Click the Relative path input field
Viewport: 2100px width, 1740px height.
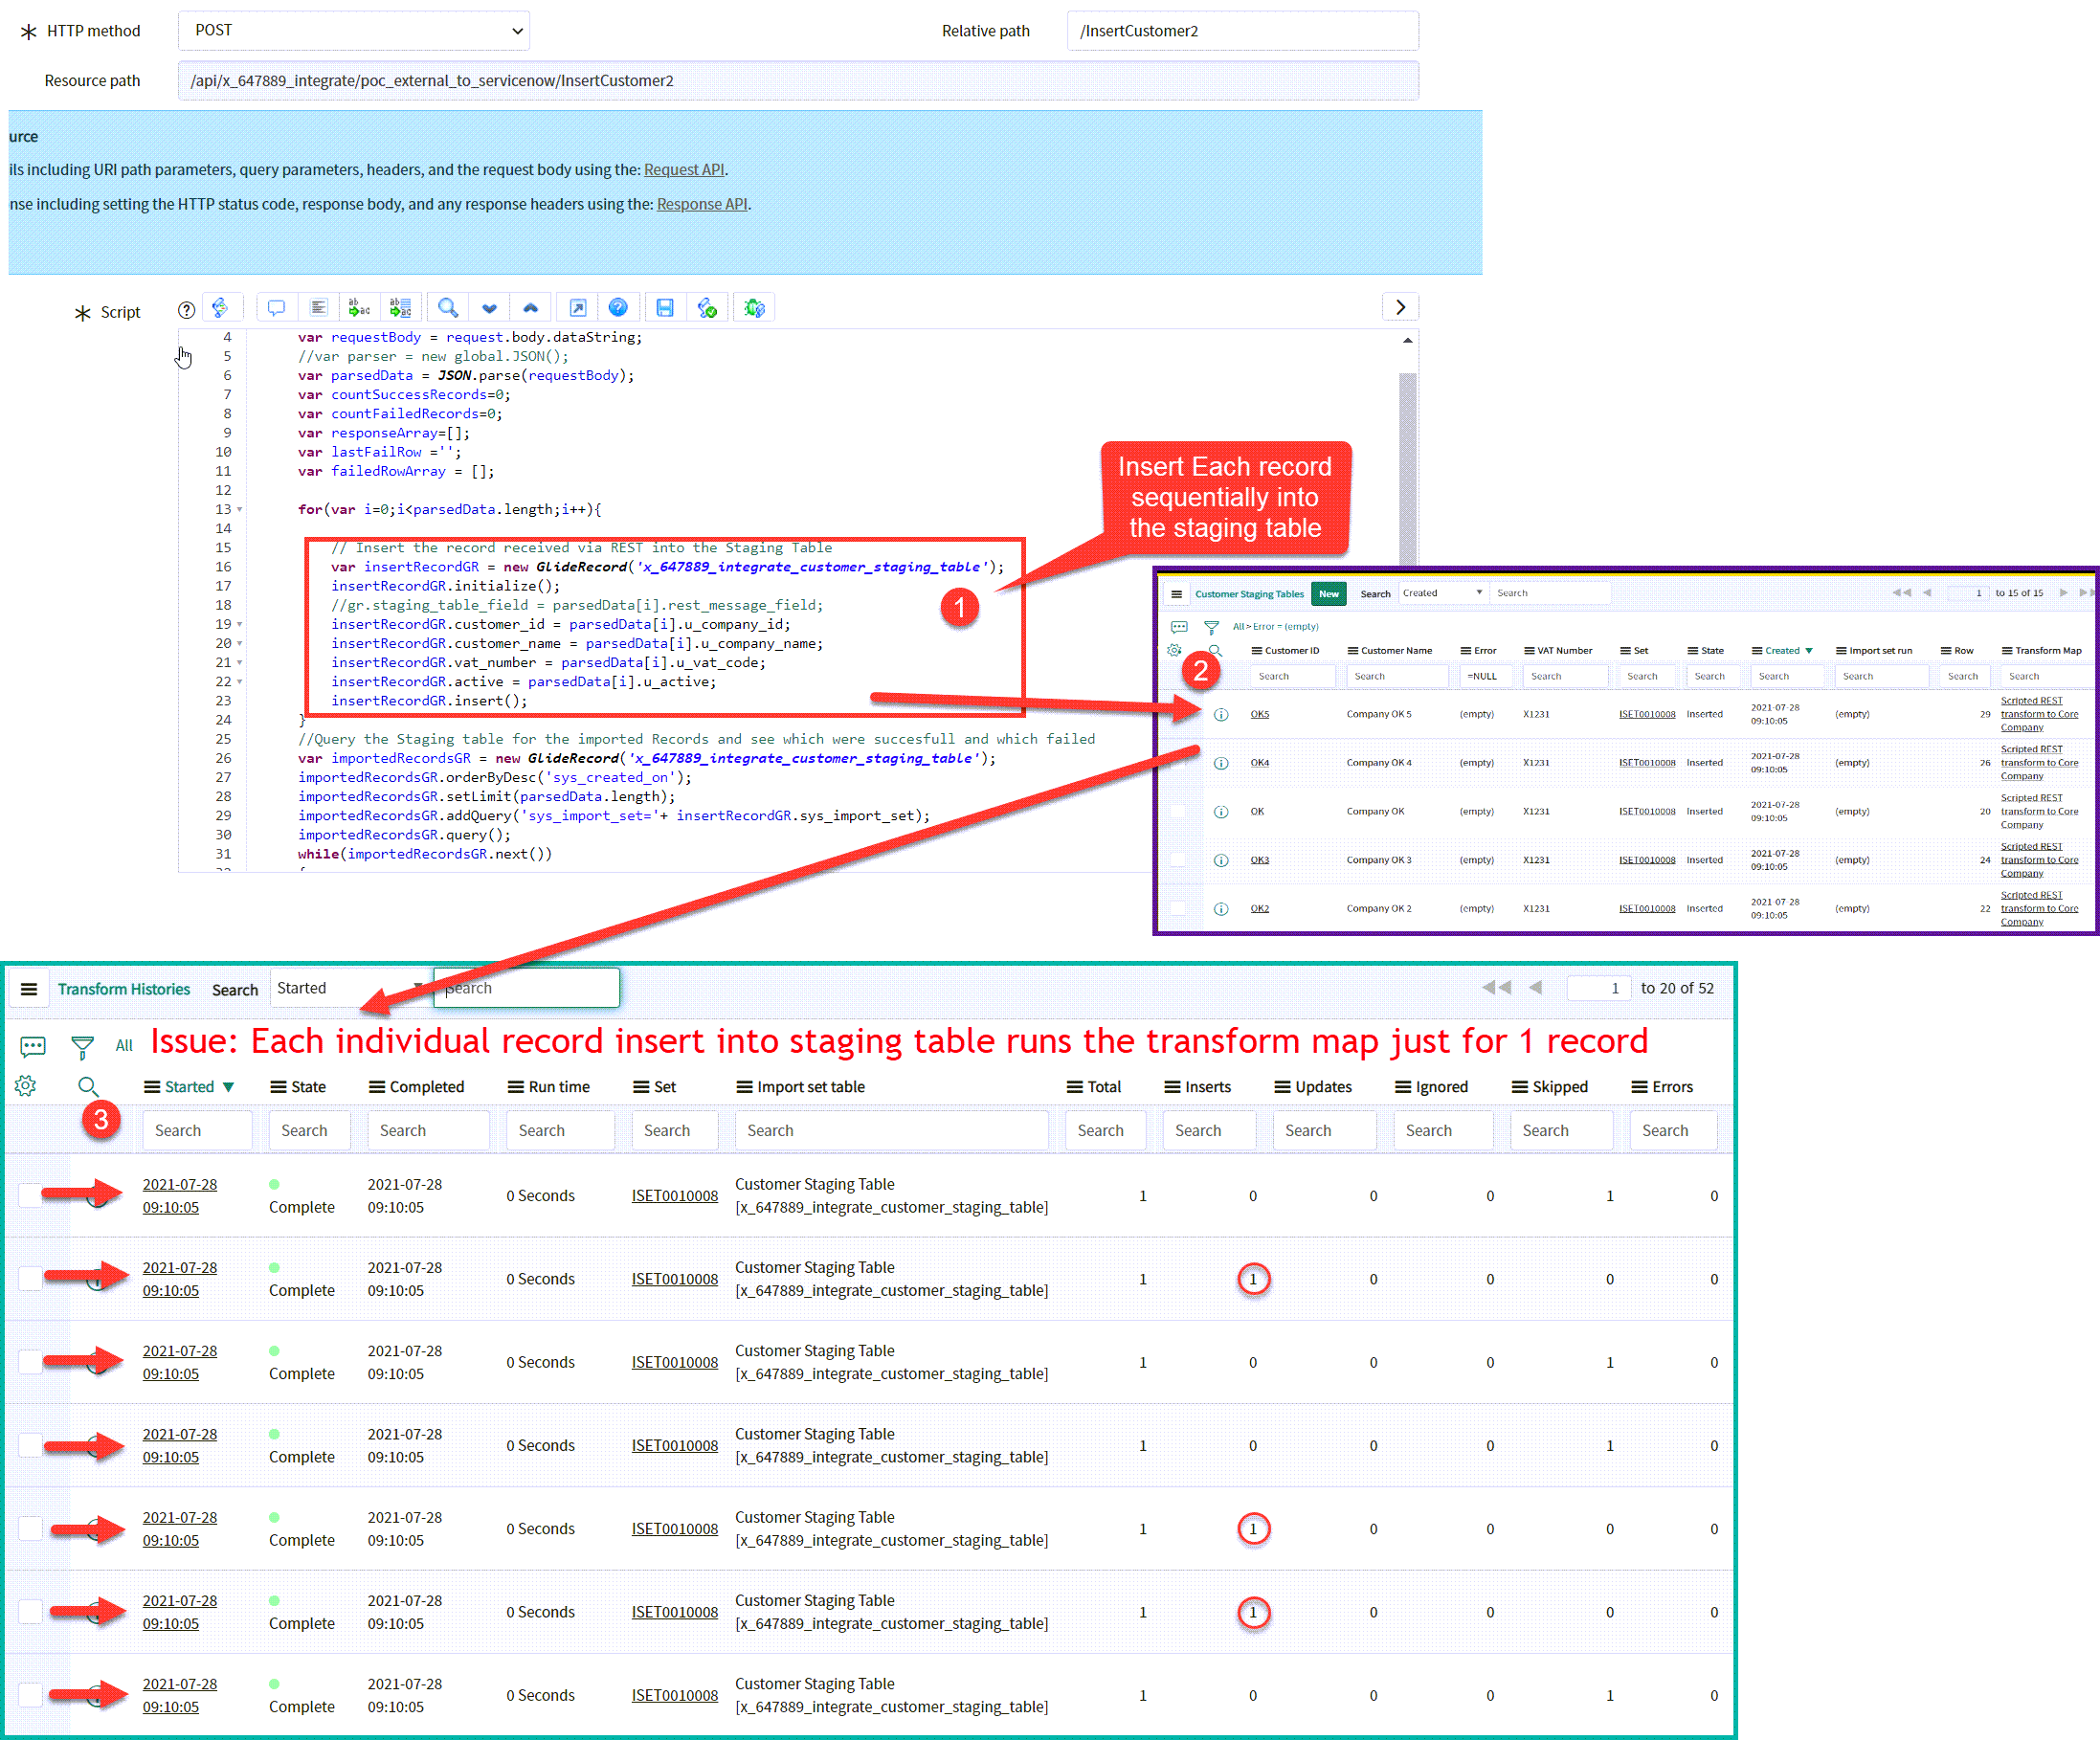click(x=1242, y=30)
